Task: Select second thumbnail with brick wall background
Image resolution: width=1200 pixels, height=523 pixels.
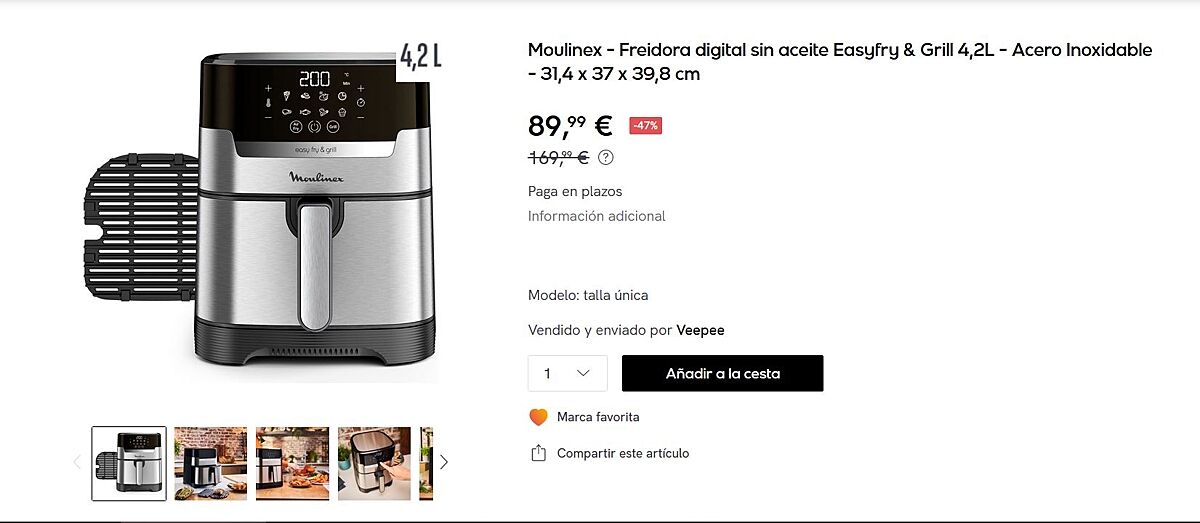Action: 211,463
